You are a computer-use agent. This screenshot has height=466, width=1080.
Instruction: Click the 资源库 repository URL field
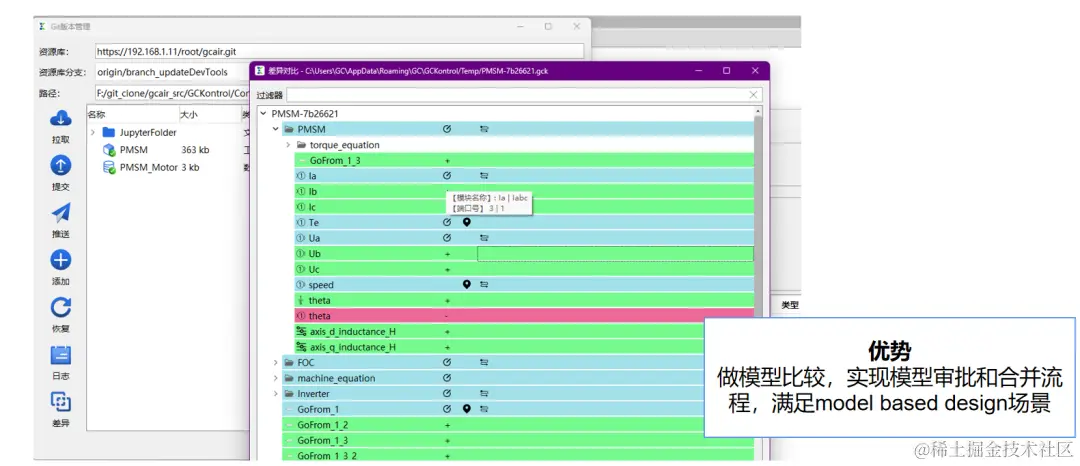tap(339, 52)
